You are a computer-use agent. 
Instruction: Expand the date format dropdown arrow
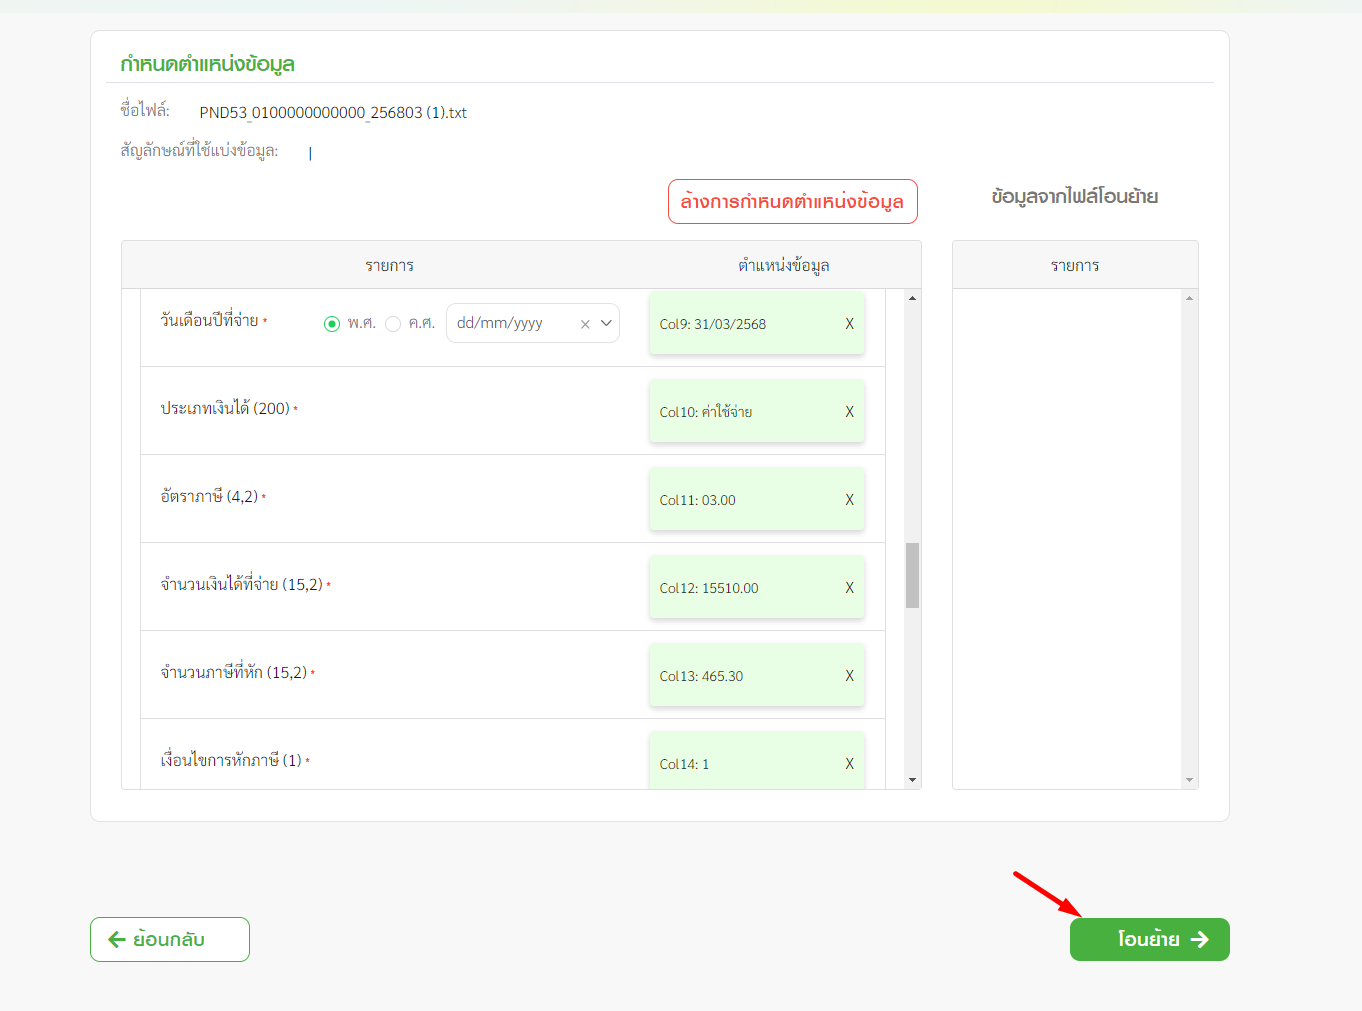point(606,323)
